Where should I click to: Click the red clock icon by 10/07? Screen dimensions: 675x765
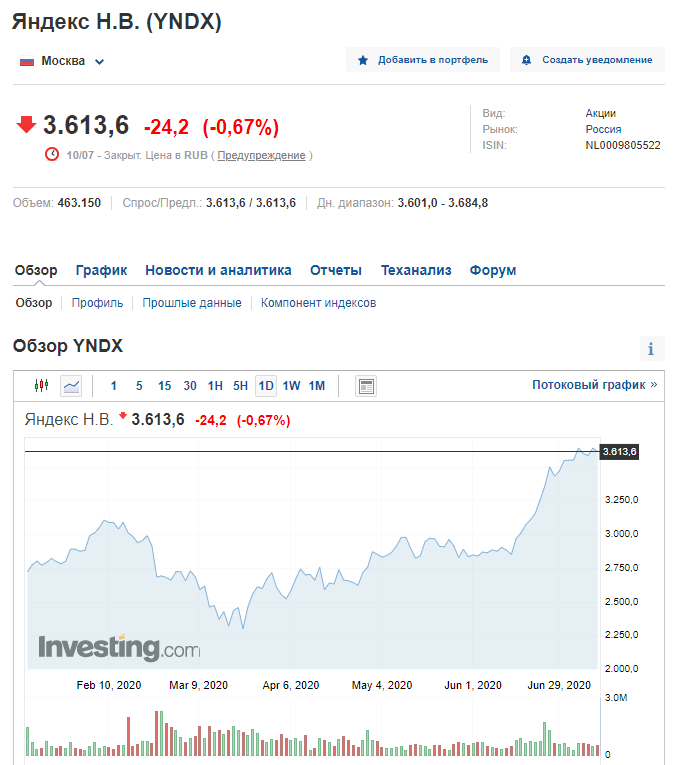[x=52, y=154]
